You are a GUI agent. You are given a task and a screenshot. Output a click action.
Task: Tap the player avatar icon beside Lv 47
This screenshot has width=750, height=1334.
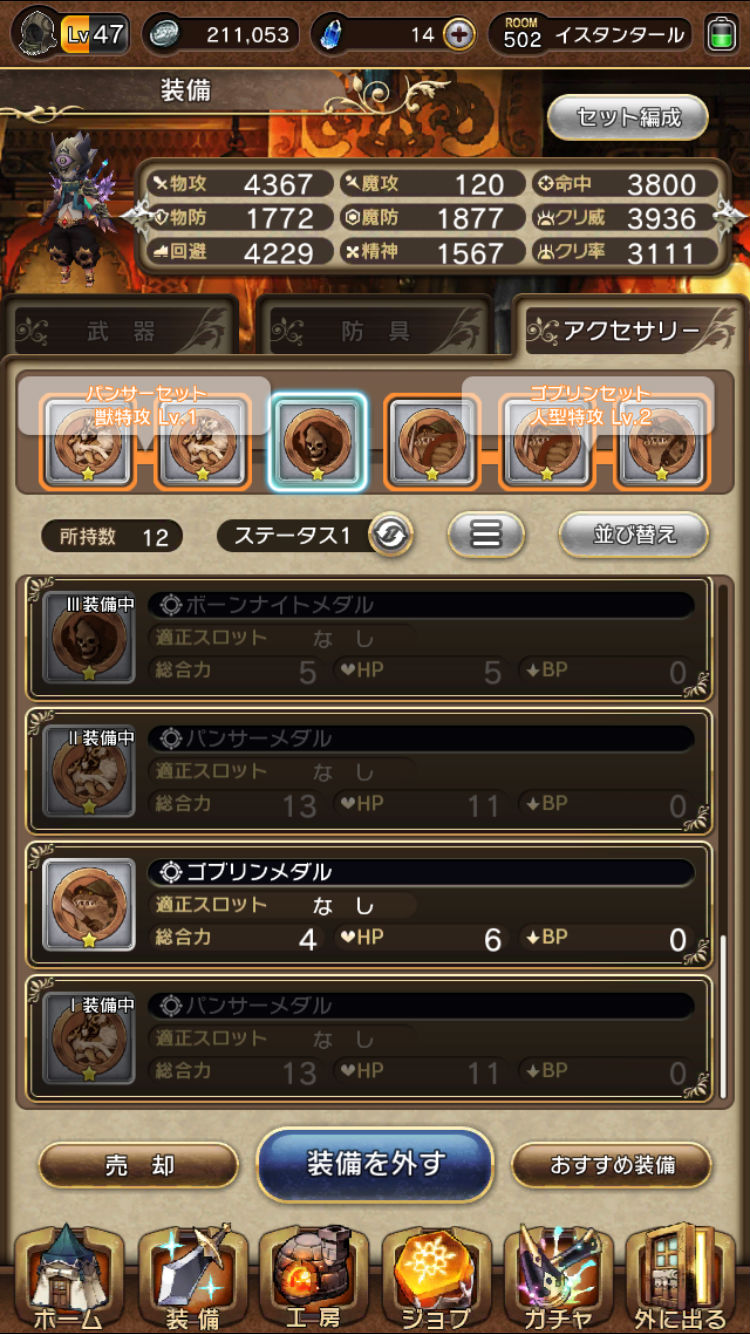click(x=37, y=34)
